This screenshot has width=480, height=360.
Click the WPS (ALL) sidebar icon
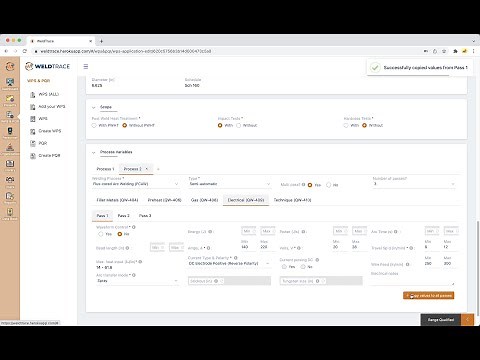click(x=33, y=95)
